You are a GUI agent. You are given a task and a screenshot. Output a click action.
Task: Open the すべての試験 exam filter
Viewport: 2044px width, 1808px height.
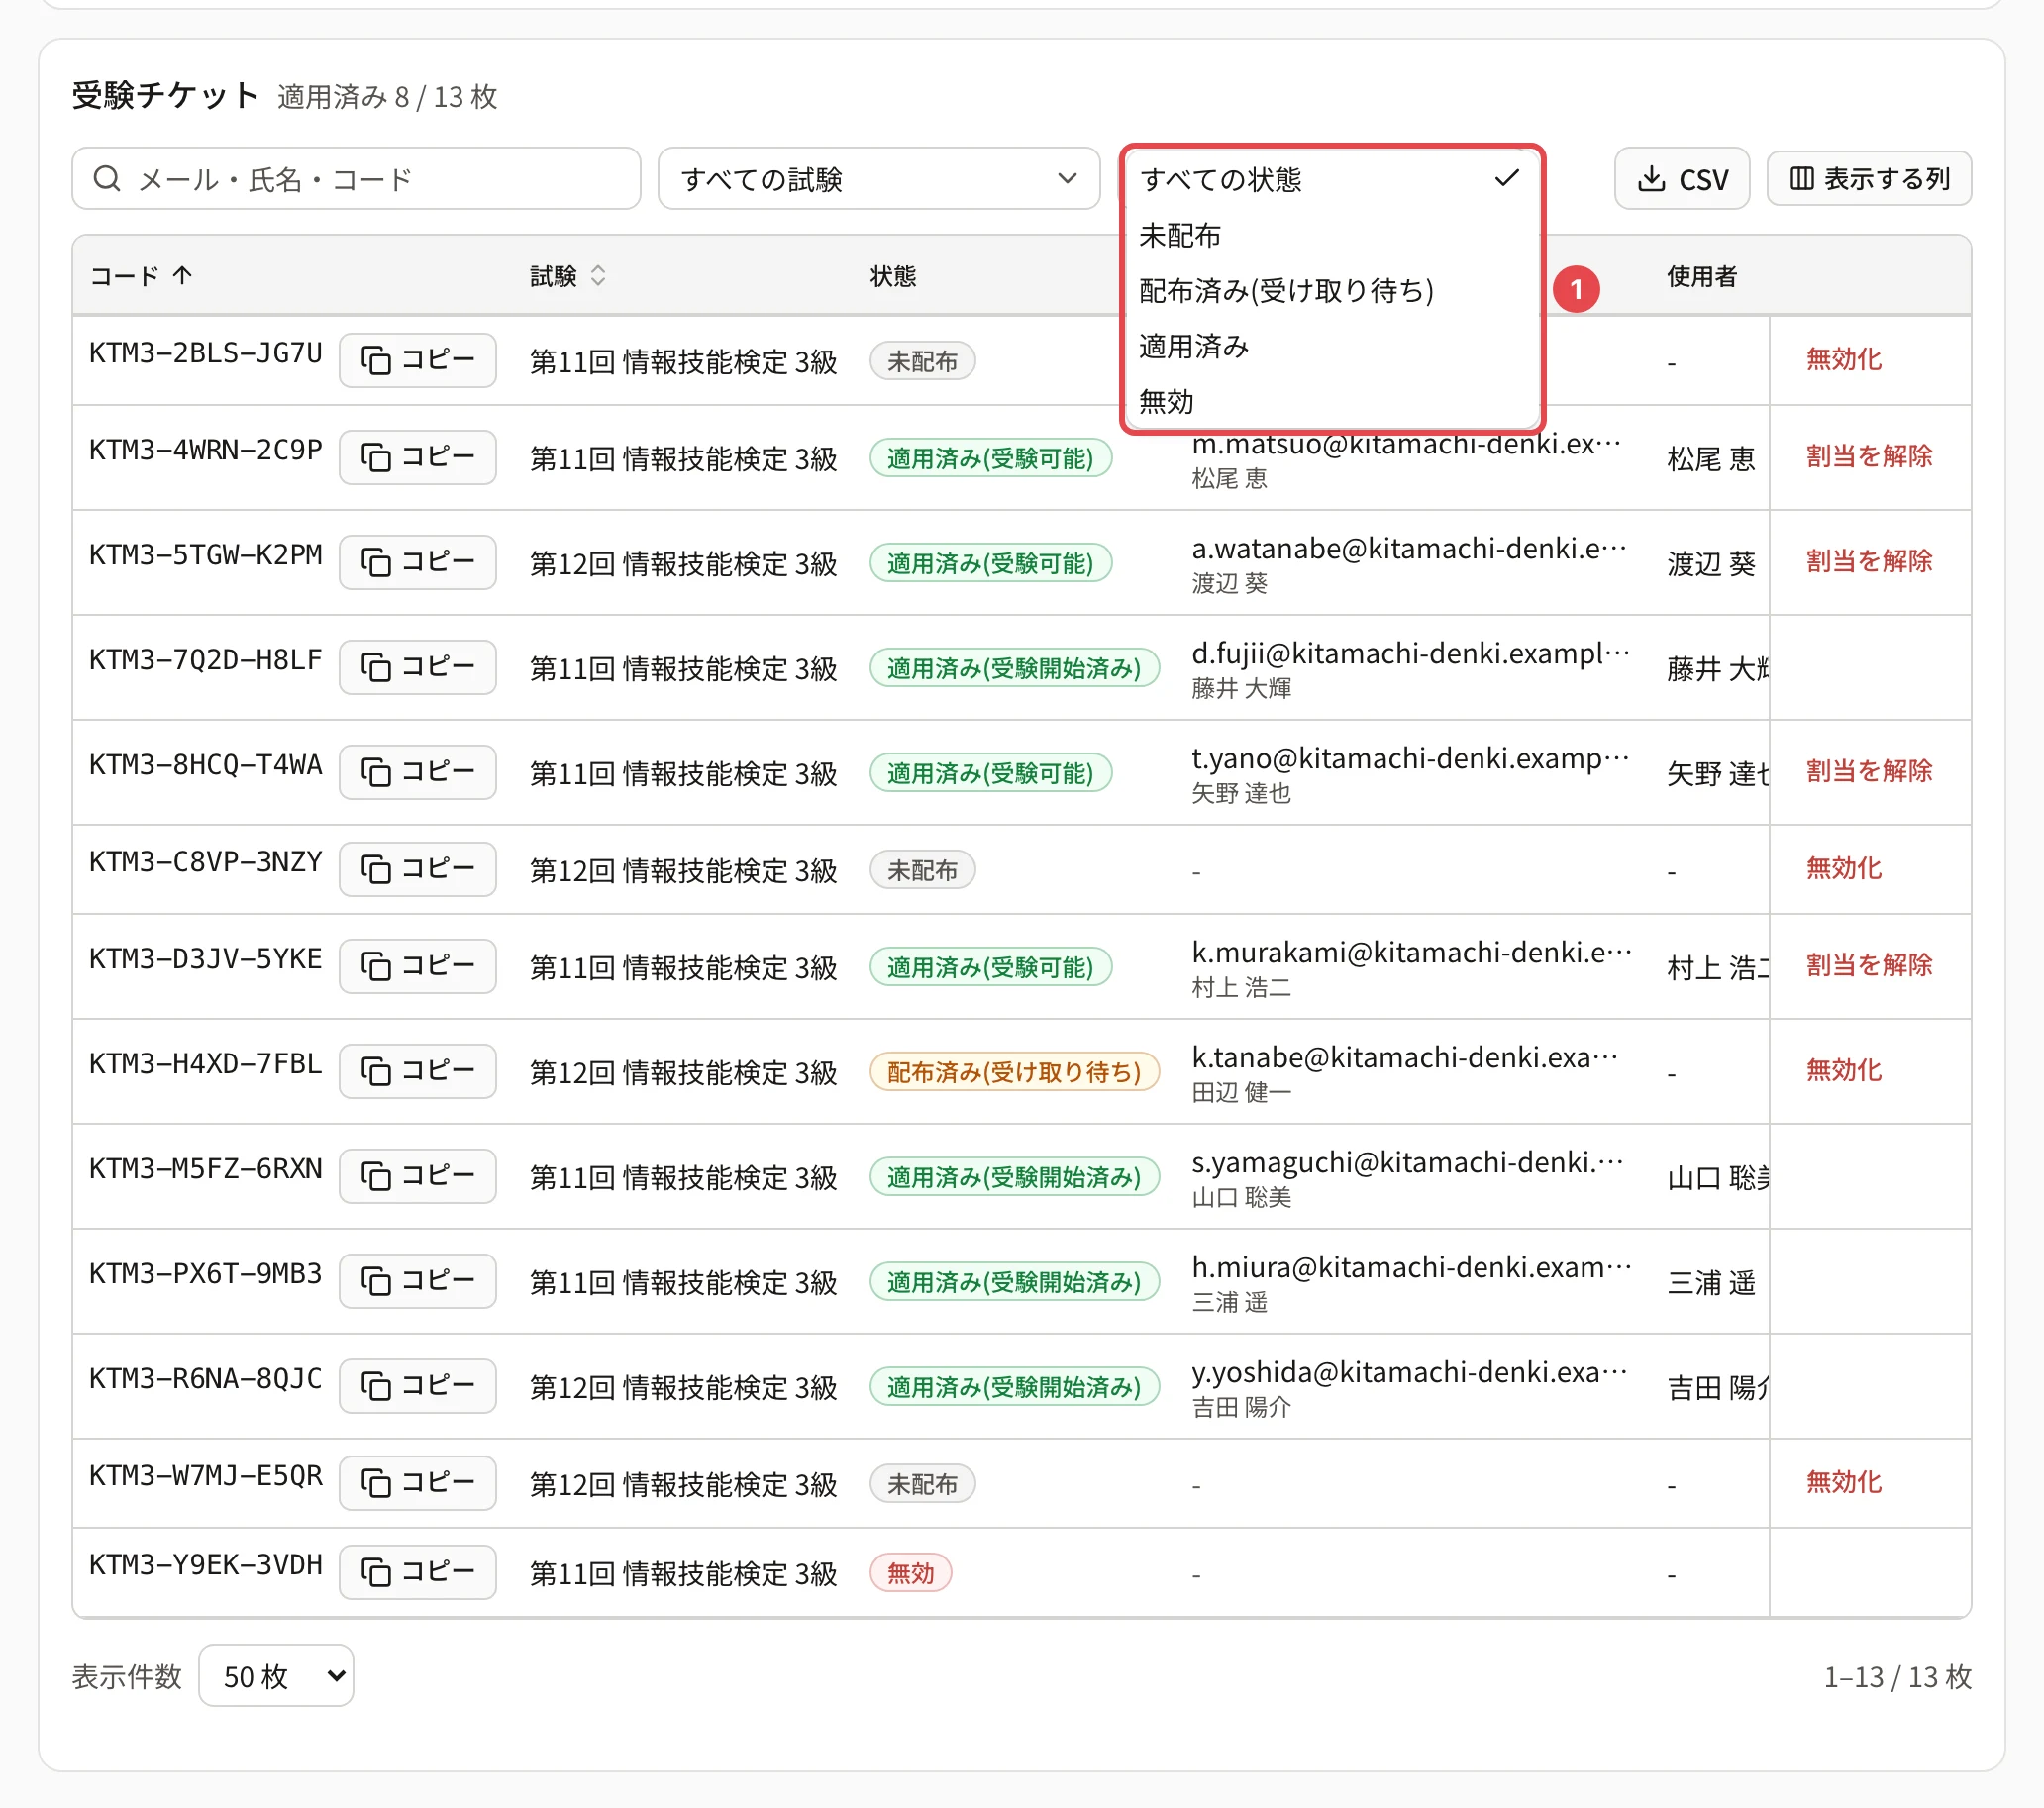tap(879, 179)
